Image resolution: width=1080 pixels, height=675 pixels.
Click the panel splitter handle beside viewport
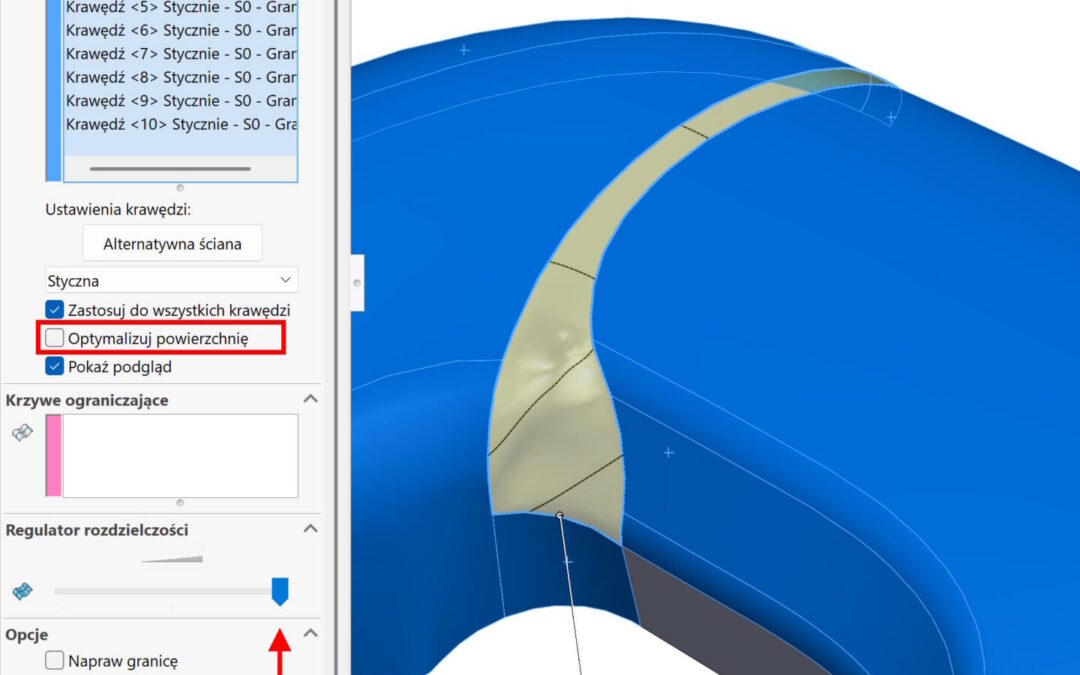pyautogui.click(x=357, y=283)
